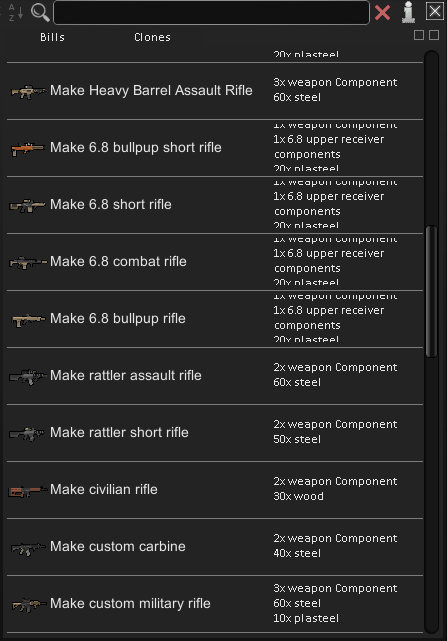Clear the search with the red X
This screenshot has height=641, width=447.
pyautogui.click(x=382, y=12)
